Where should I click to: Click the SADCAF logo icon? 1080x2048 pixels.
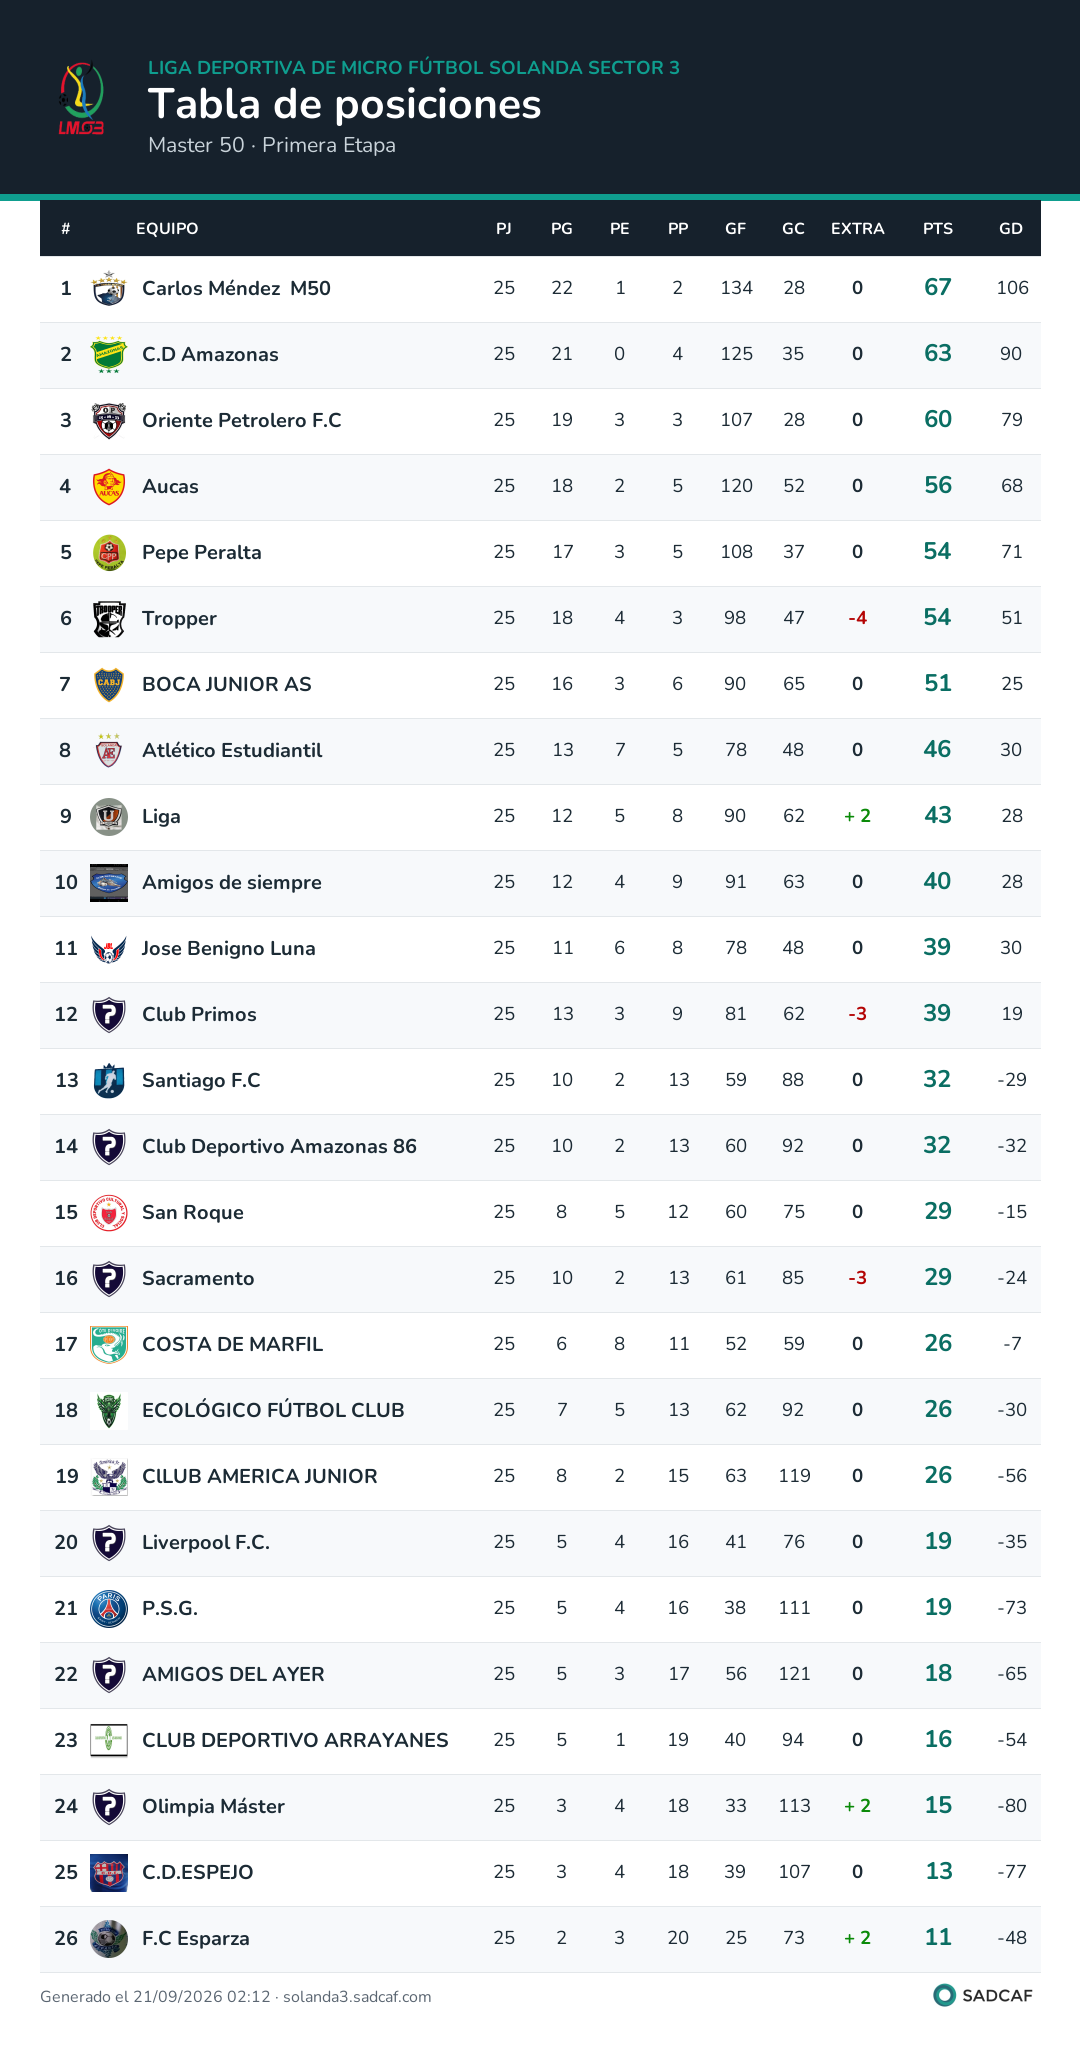[x=944, y=1995]
